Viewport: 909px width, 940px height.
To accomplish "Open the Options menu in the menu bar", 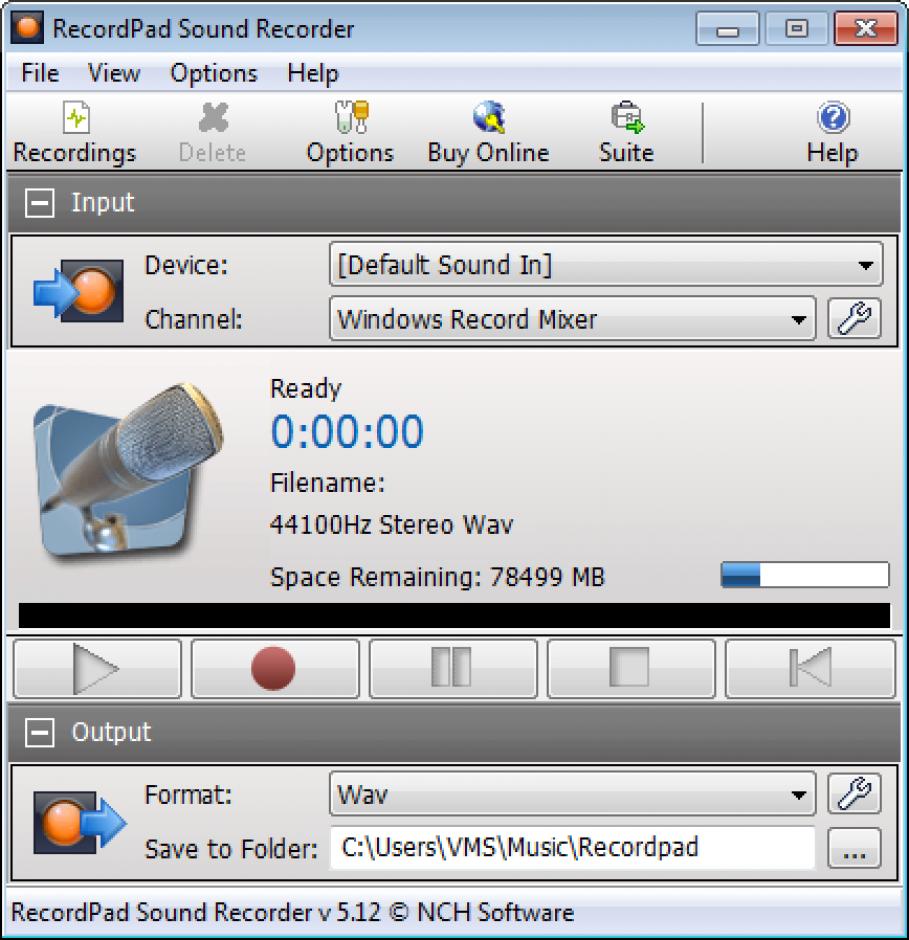I will [x=214, y=73].
